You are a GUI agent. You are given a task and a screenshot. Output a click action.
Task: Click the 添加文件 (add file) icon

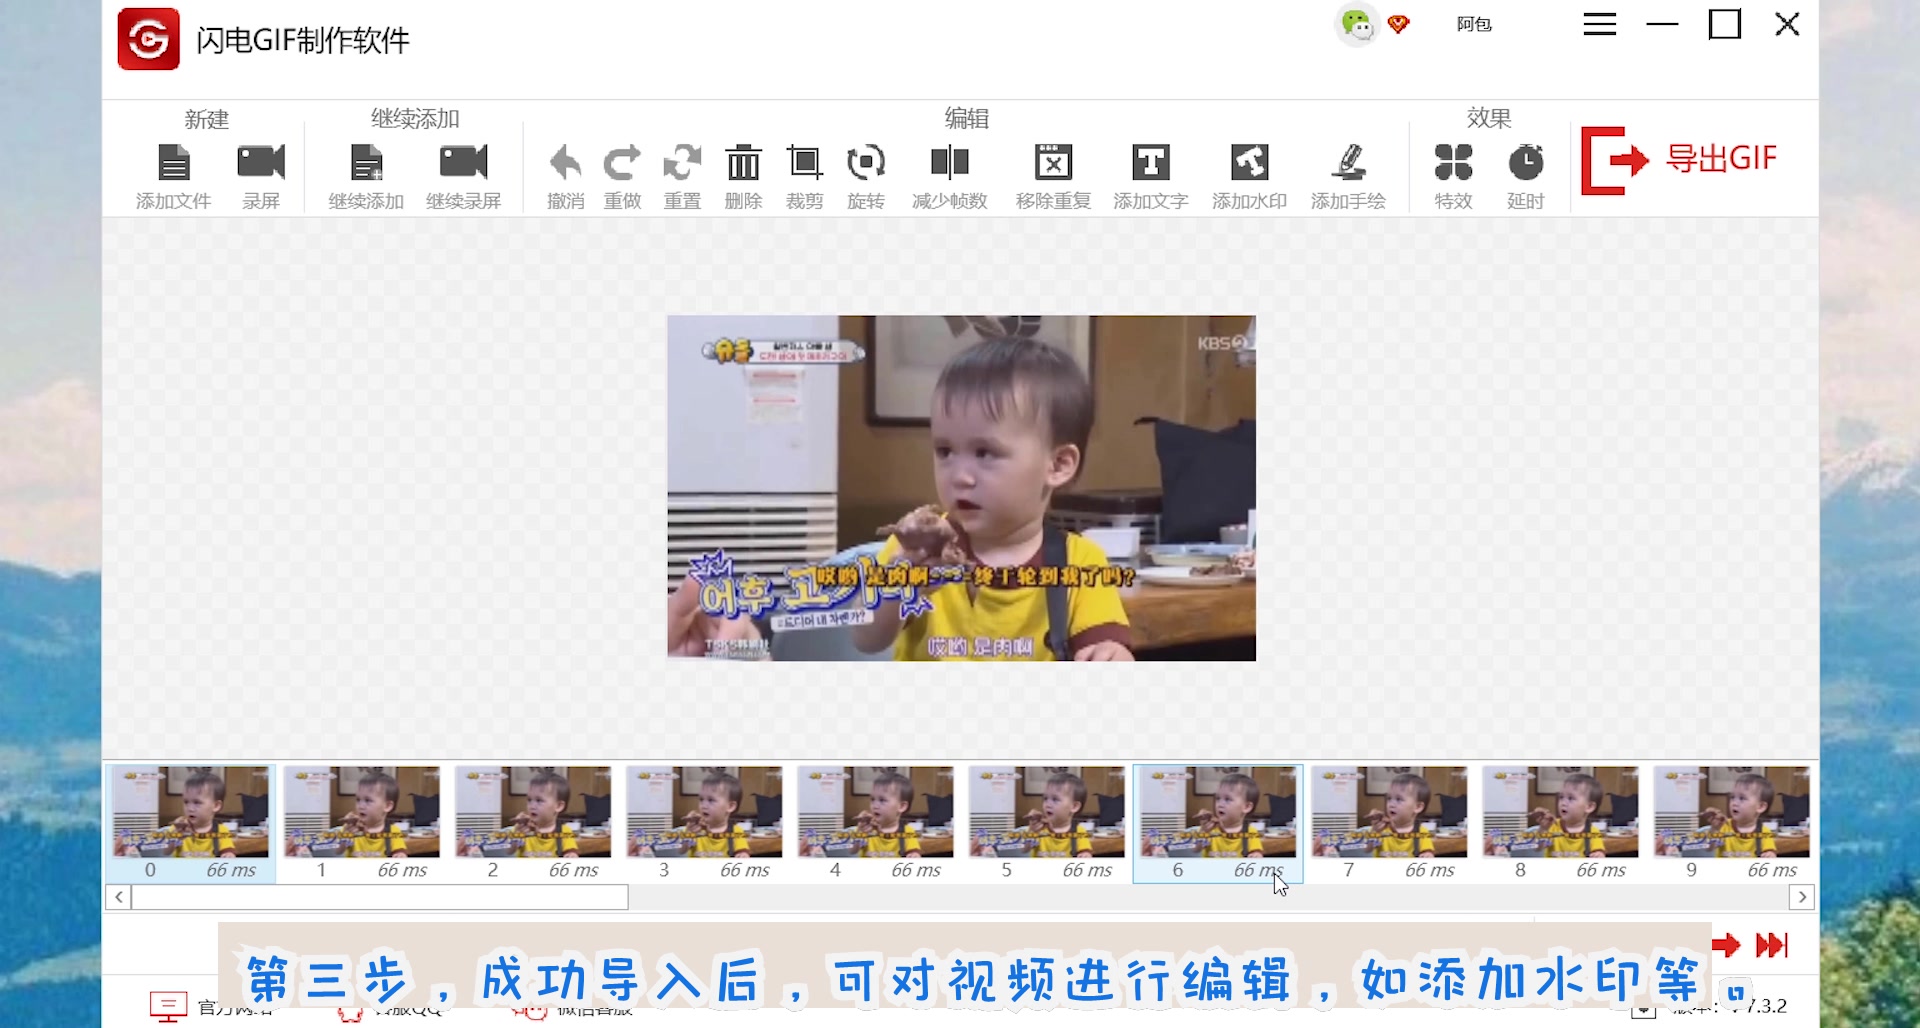174,163
